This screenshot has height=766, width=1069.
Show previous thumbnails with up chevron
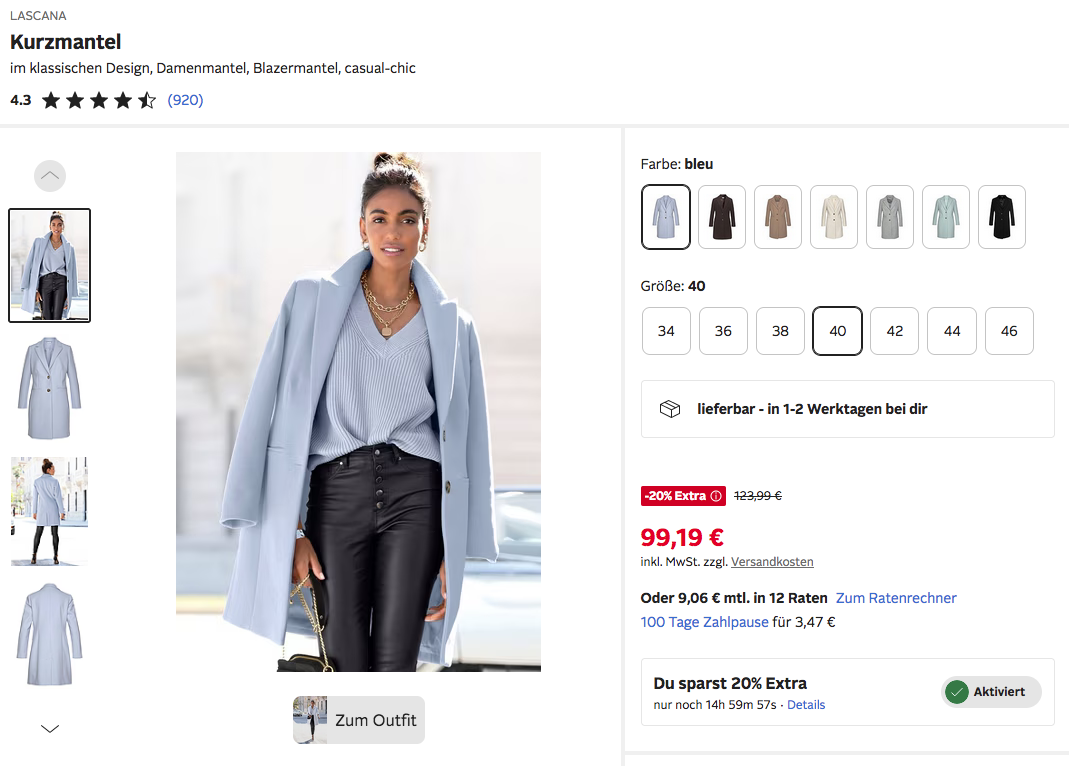pos(50,176)
